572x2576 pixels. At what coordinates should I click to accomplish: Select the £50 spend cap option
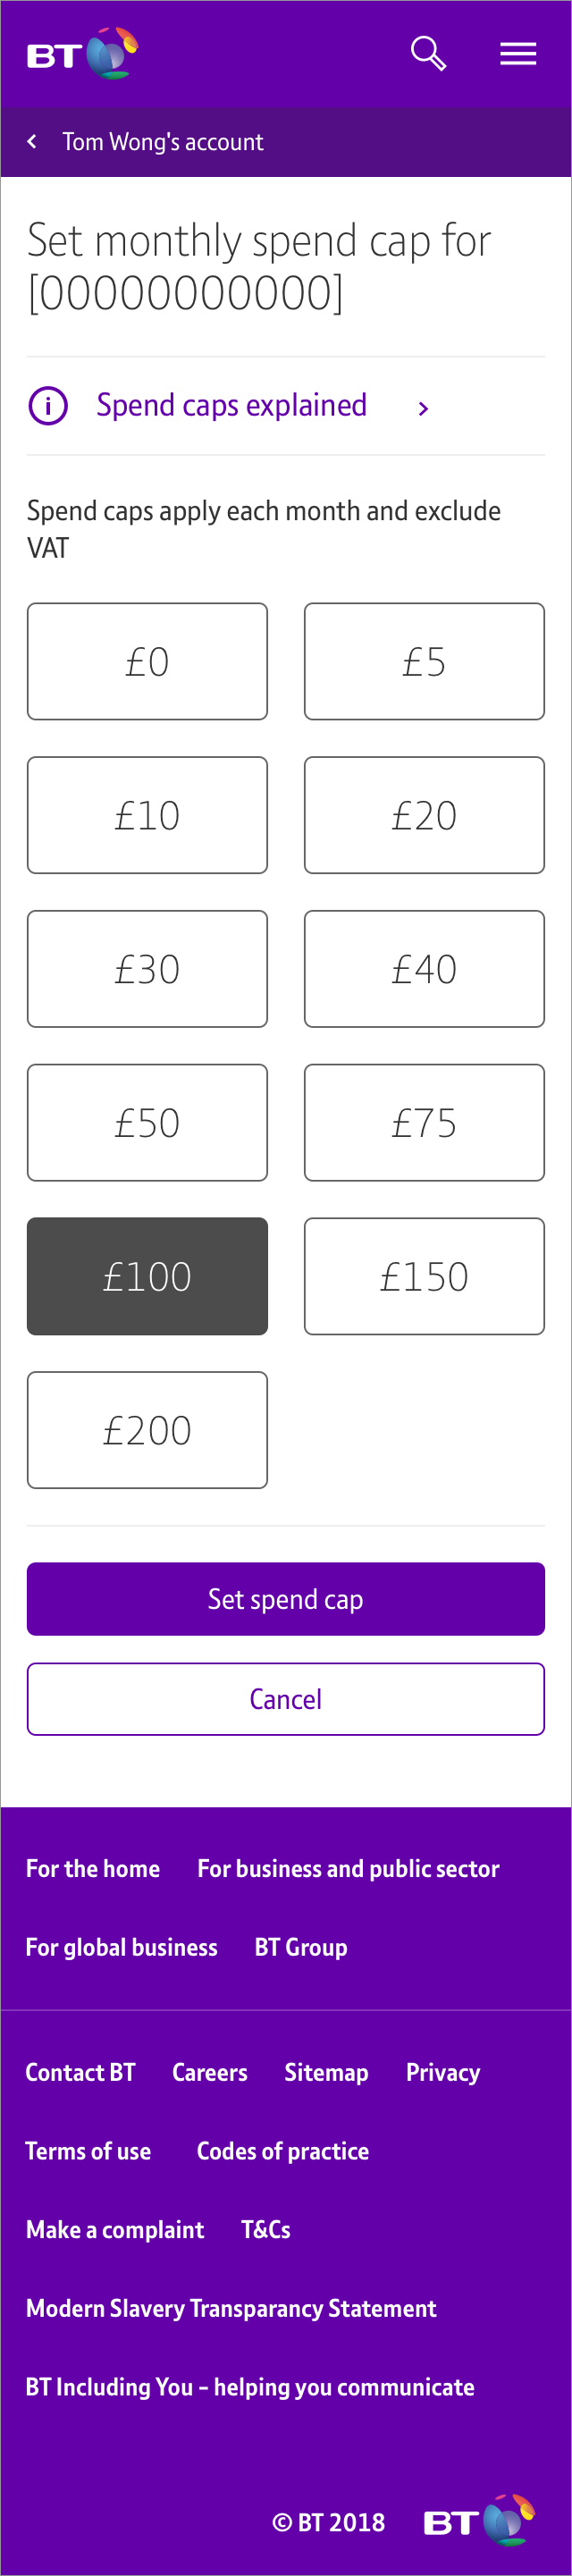[147, 1122]
